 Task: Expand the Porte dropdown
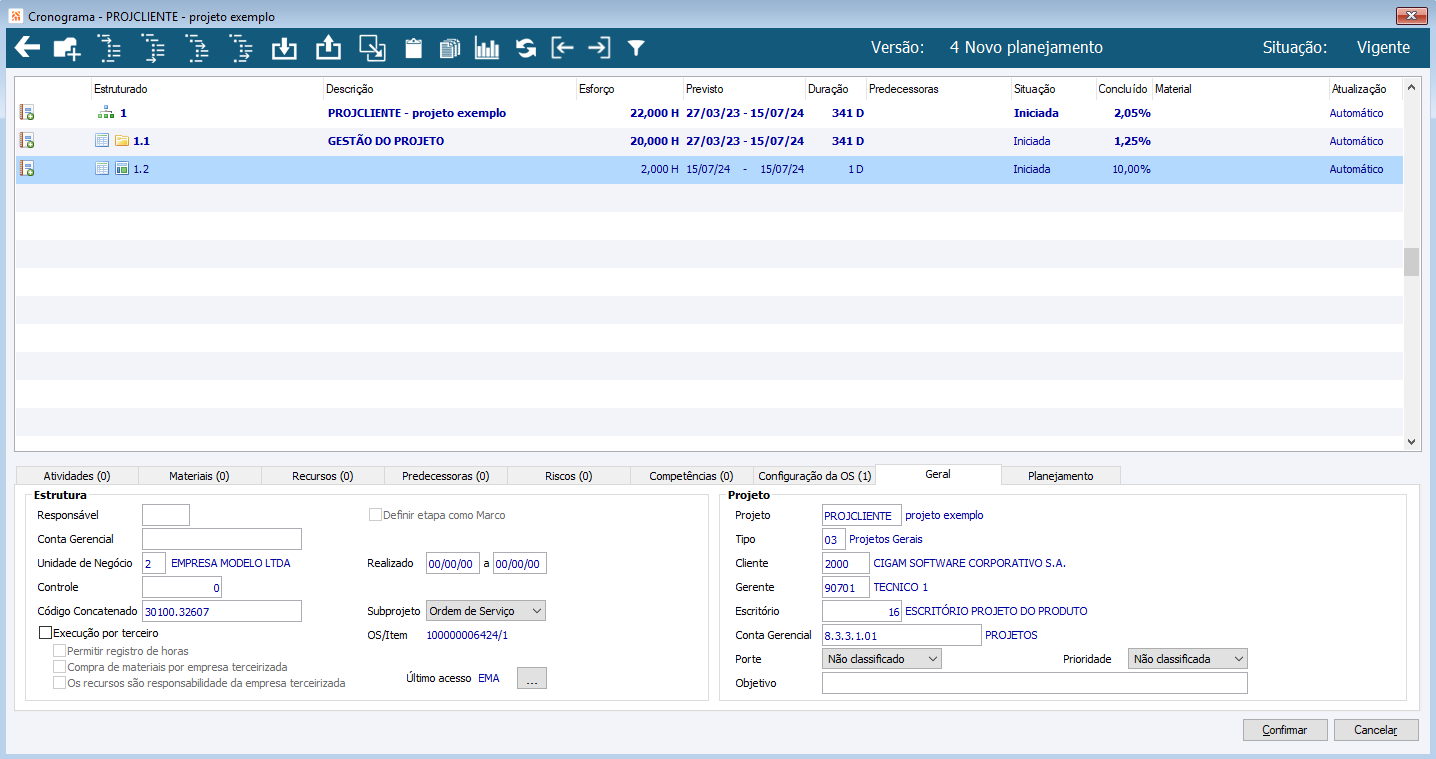click(x=881, y=659)
